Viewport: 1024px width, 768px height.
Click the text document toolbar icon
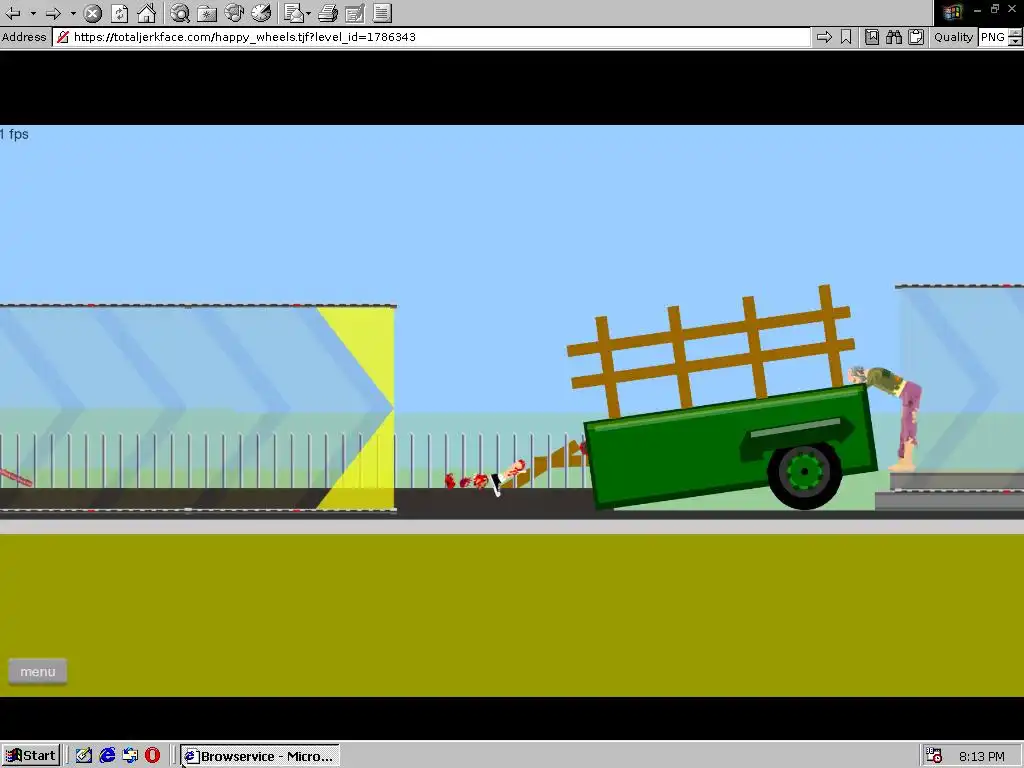pyautogui.click(x=383, y=13)
